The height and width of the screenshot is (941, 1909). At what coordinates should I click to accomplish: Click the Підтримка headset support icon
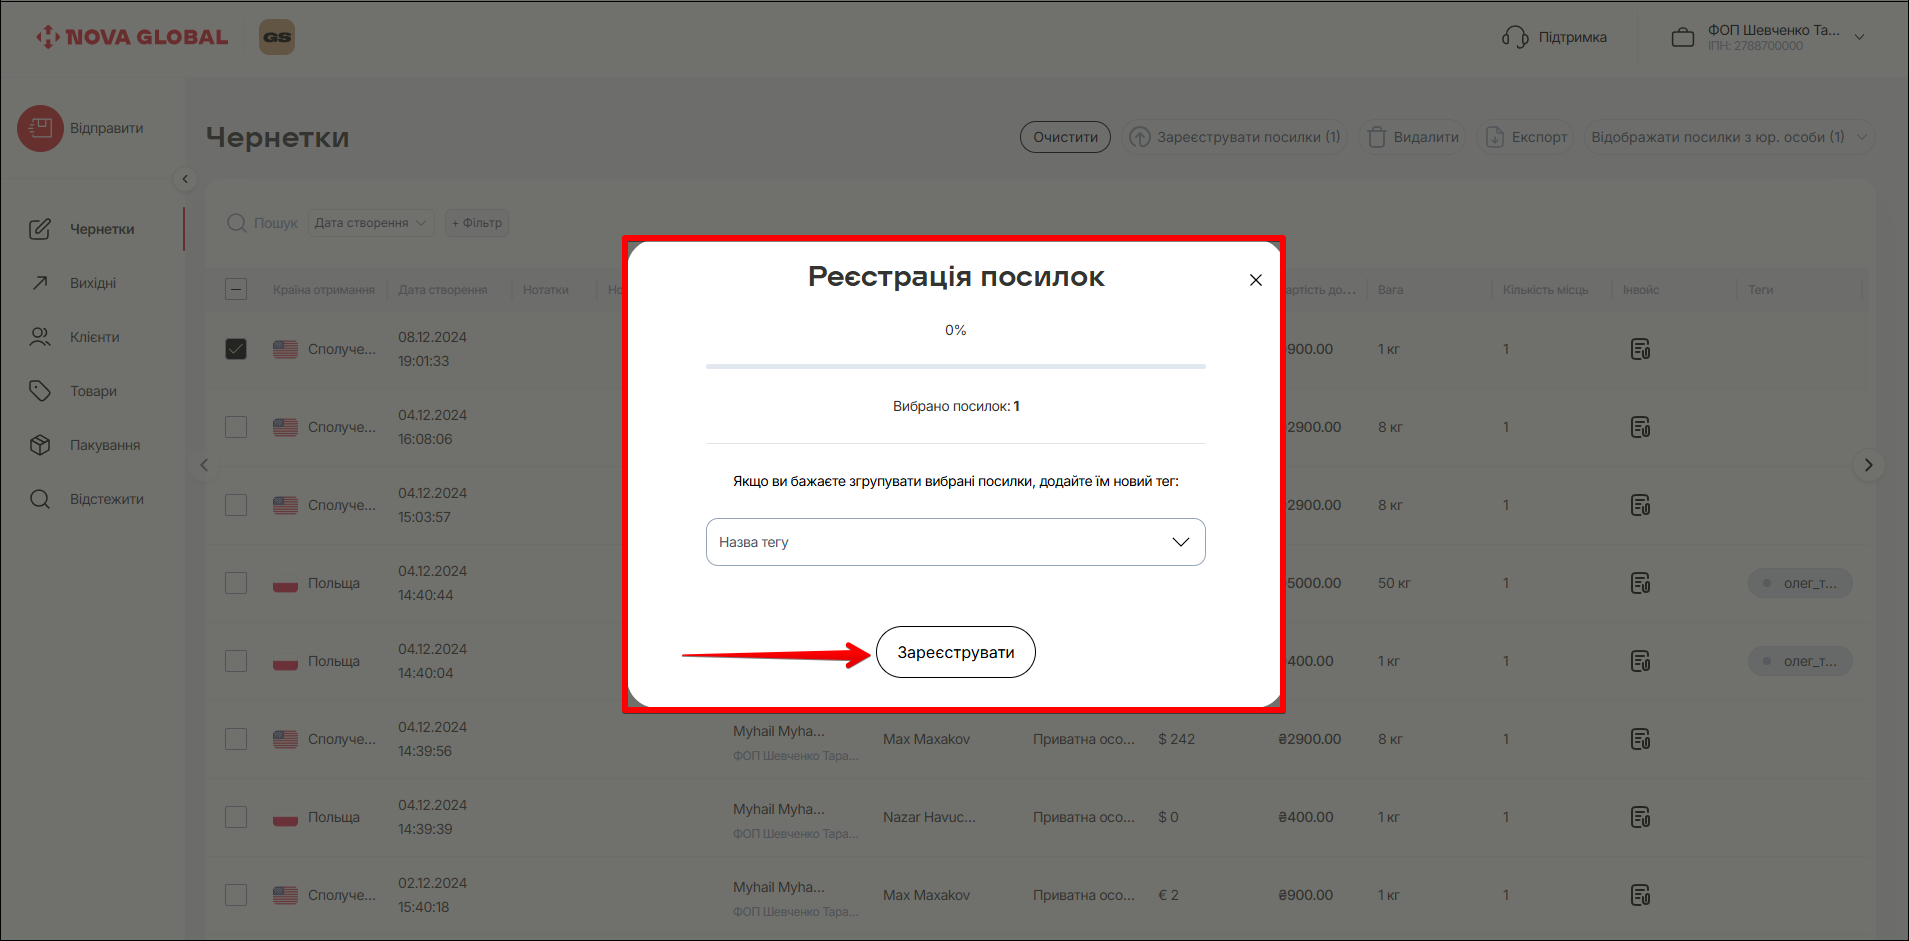pos(1515,37)
